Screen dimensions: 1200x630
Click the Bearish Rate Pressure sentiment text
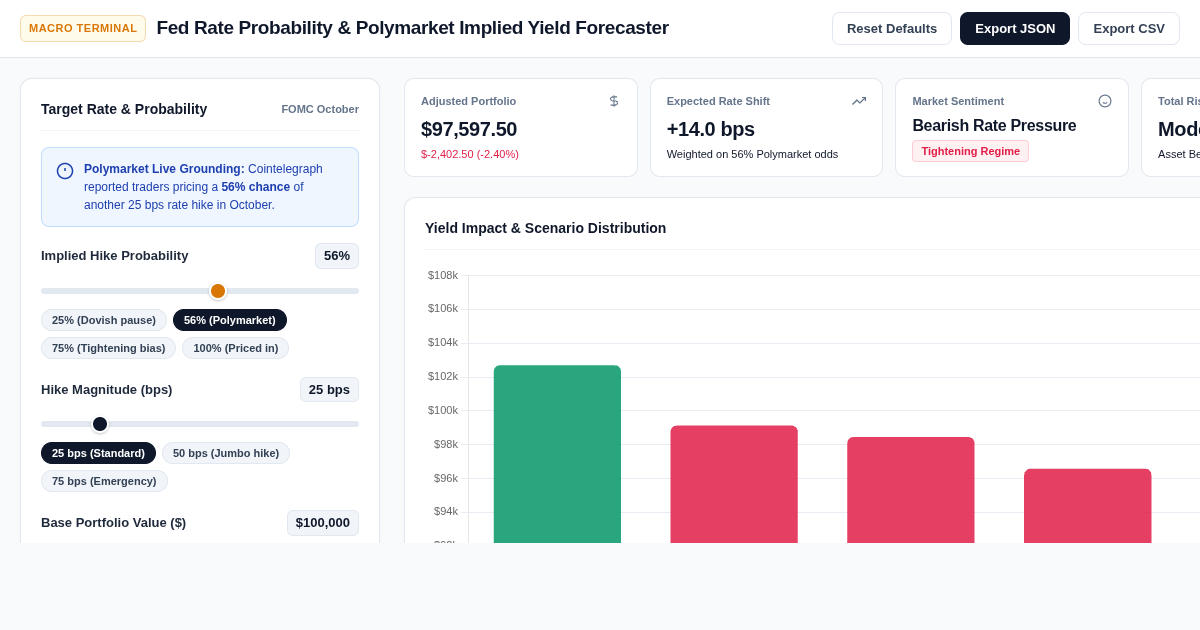[994, 126]
